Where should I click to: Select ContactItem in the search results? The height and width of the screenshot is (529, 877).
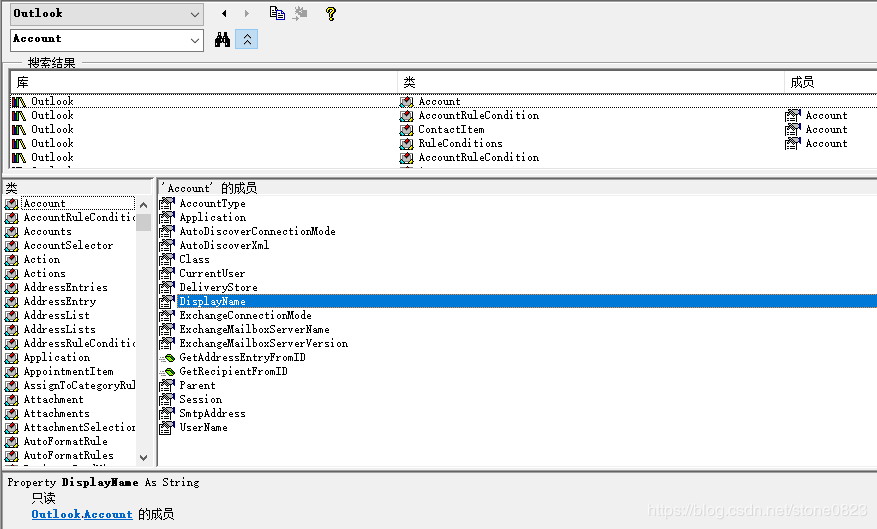pos(451,130)
